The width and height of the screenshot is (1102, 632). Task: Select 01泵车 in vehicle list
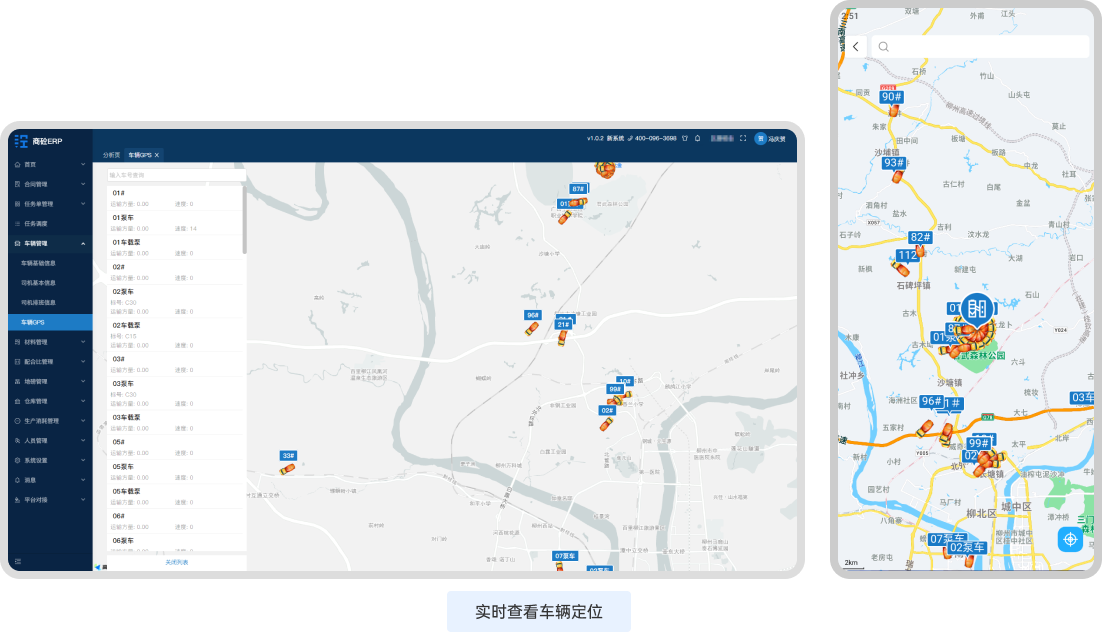(x=176, y=222)
